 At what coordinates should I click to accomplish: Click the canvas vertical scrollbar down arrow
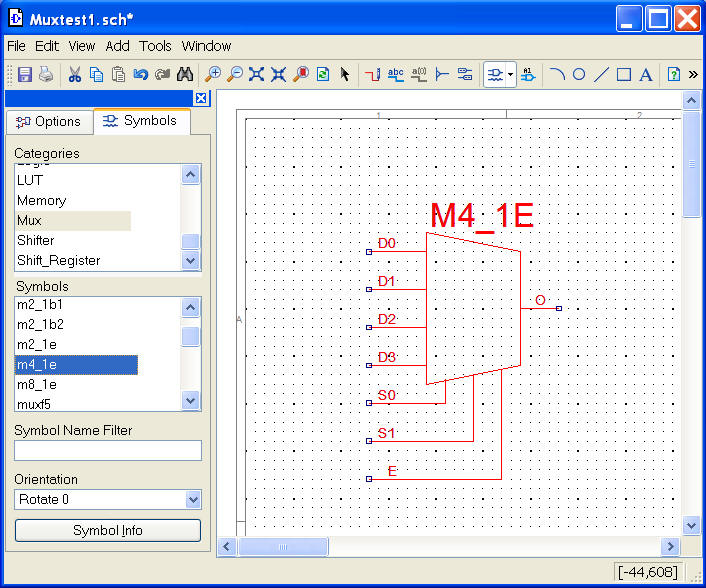tap(691, 525)
